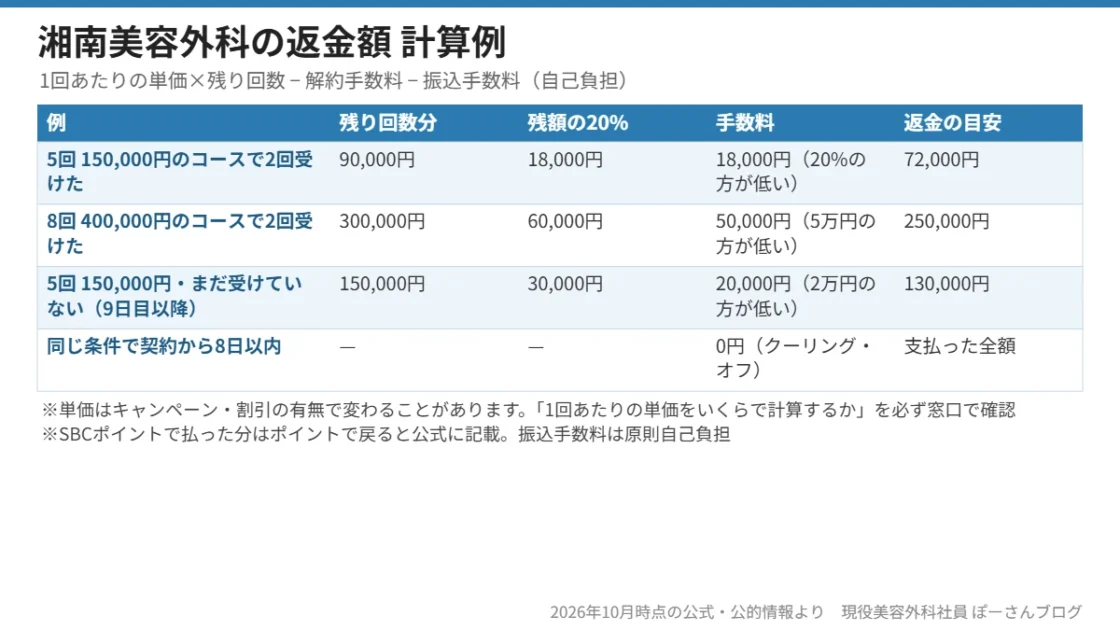Image resolution: width=1120 pixels, height=630 pixels.
Task: Click the fee cell 20,000円（2万円の方が低い）
Action: tap(795, 296)
